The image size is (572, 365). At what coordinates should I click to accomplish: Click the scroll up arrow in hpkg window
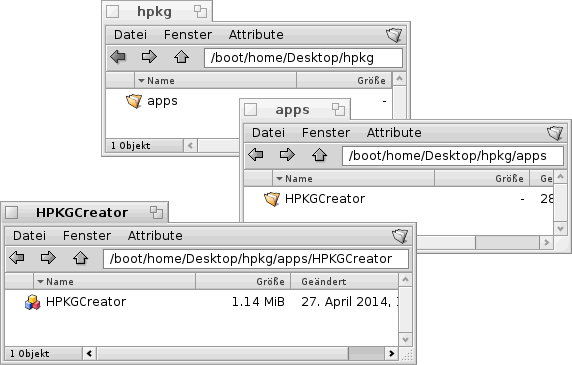coord(399,79)
